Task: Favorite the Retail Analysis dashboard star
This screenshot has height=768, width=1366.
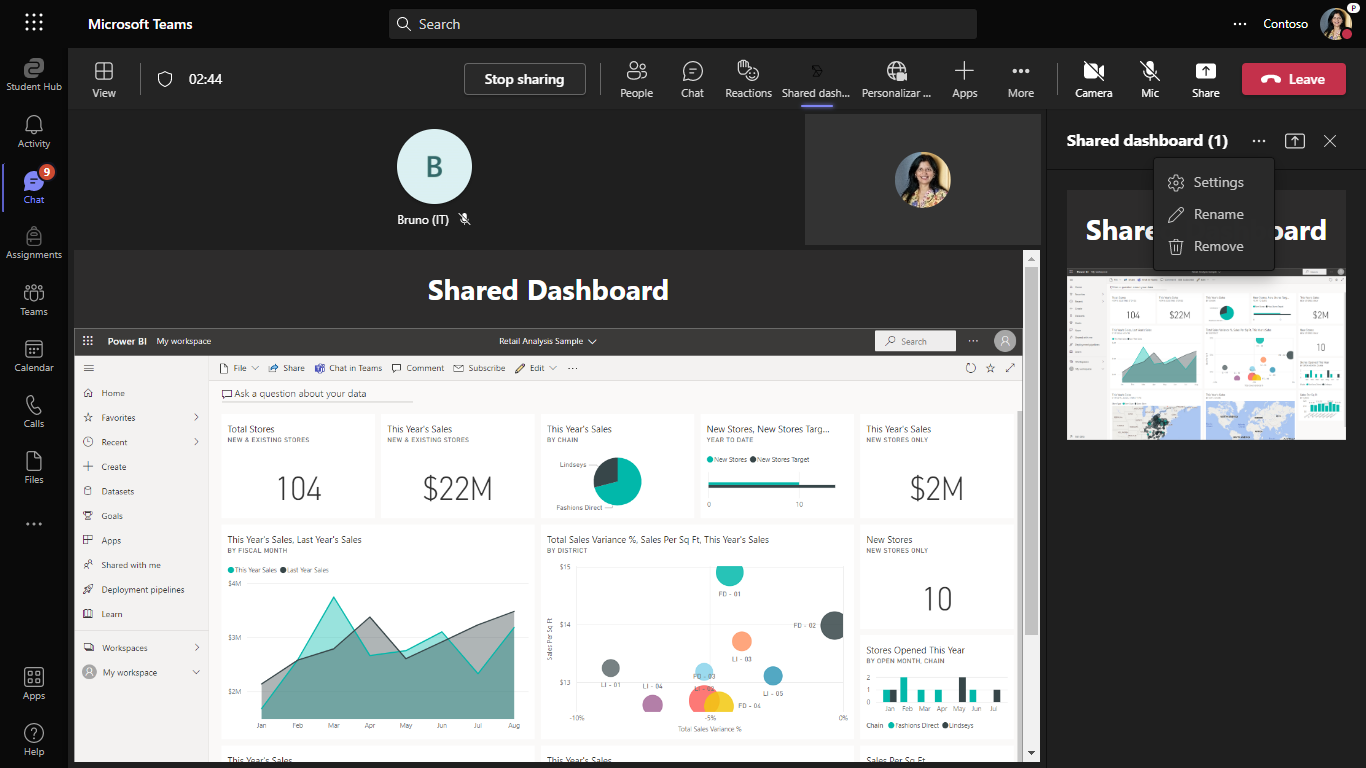Action: click(x=990, y=368)
